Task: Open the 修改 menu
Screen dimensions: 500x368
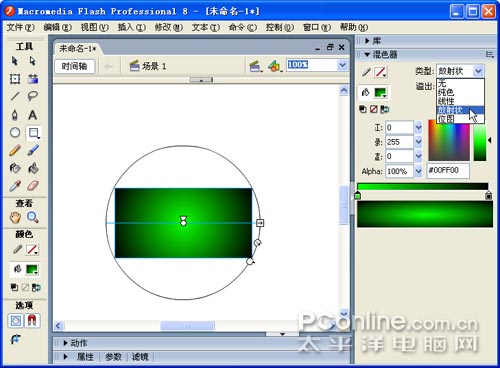Action: (x=168, y=27)
